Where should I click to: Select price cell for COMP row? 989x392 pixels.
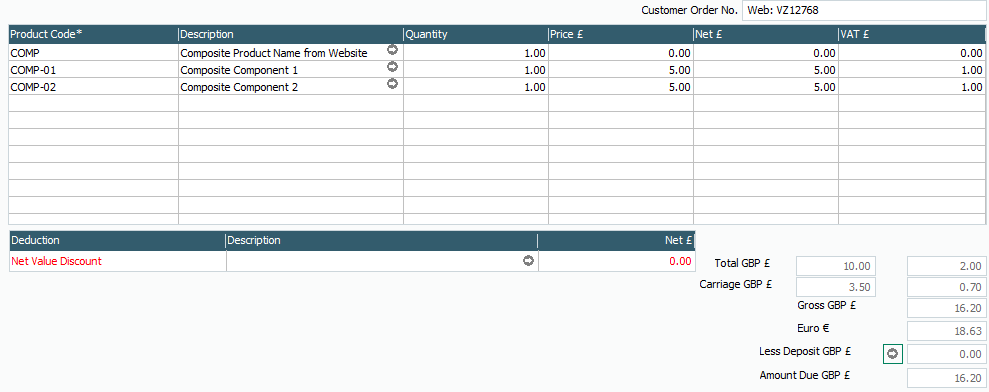pyautogui.click(x=621, y=53)
